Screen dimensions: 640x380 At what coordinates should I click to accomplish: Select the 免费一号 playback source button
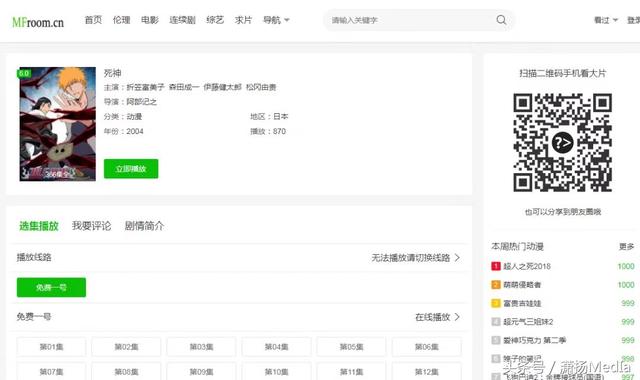pyautogui.click(x=51, y=287)
